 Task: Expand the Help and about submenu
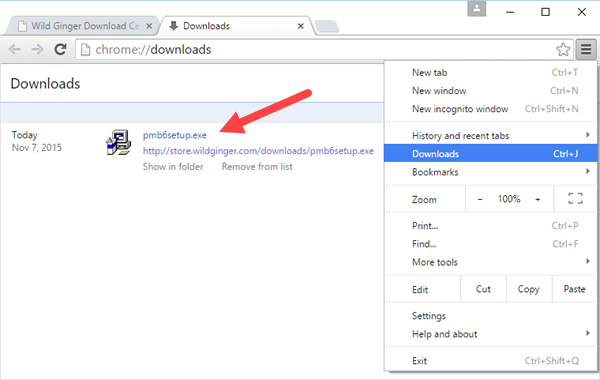click(x=491, y=334)
